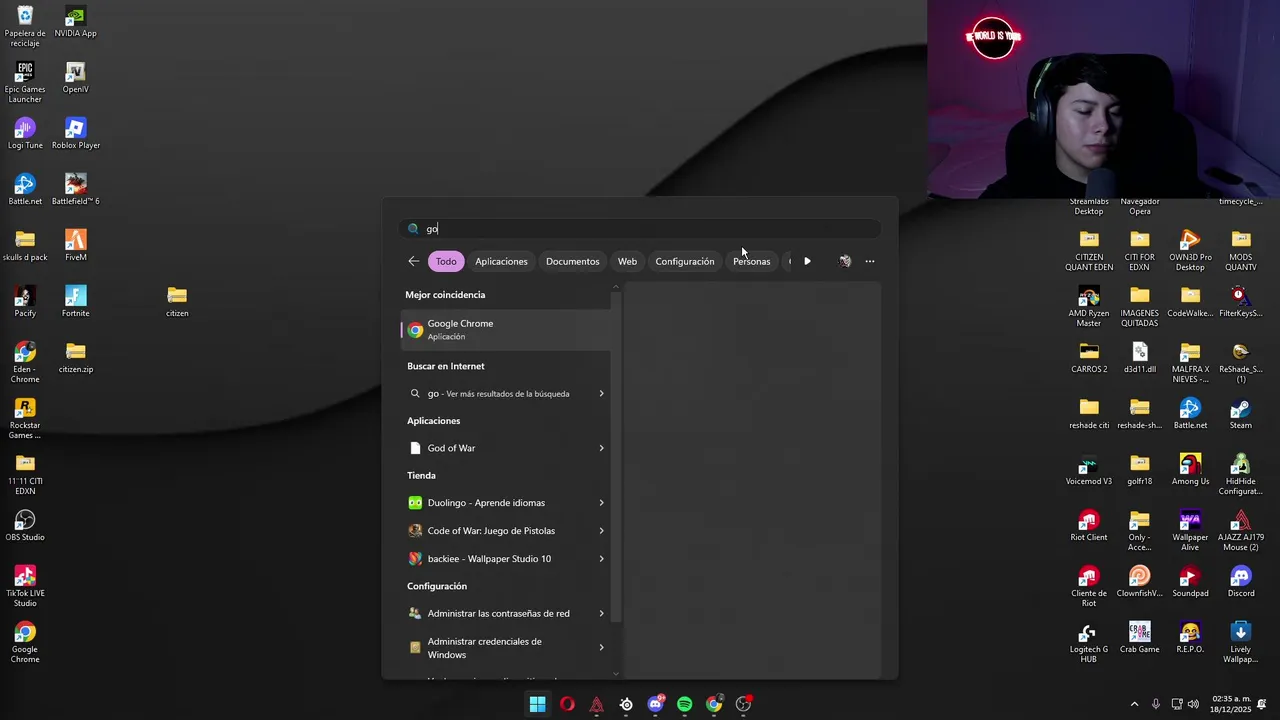Open the NVIDIA App desktop shortcut
Screen dimensions: 1280x720
pyautogui.click(x=76, y=22)
